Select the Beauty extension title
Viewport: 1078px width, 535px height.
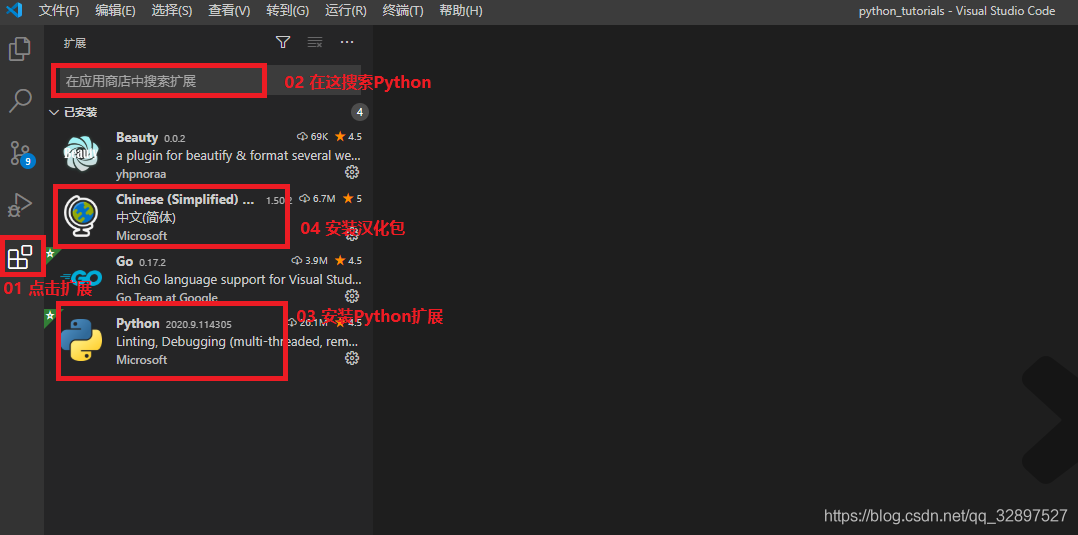[137, 138]
